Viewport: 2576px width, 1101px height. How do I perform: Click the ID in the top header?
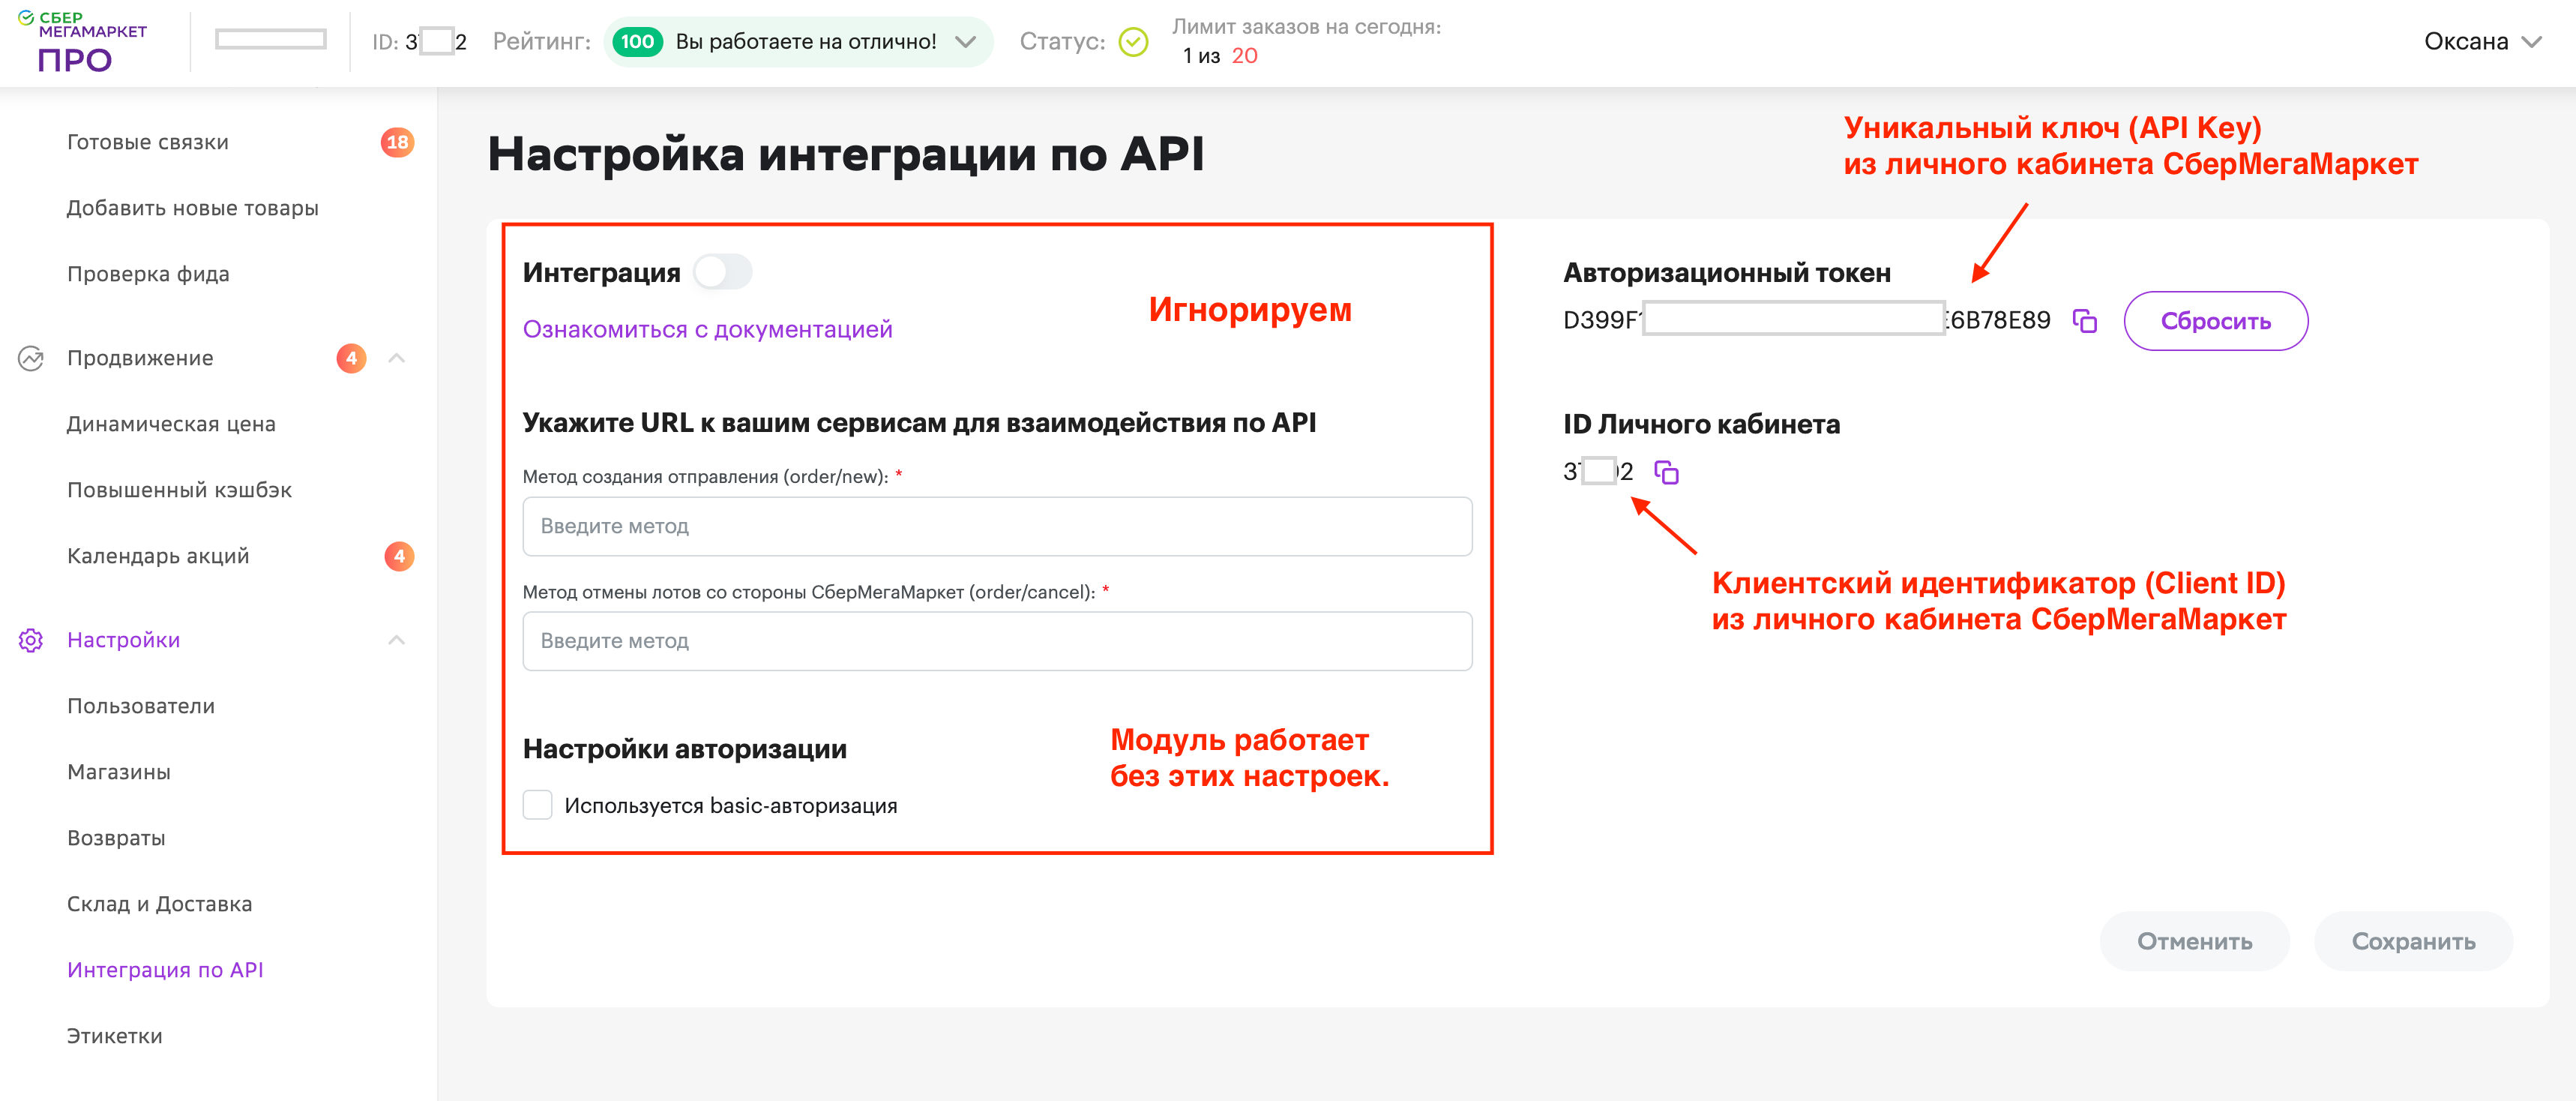click(x=419, y=42)
